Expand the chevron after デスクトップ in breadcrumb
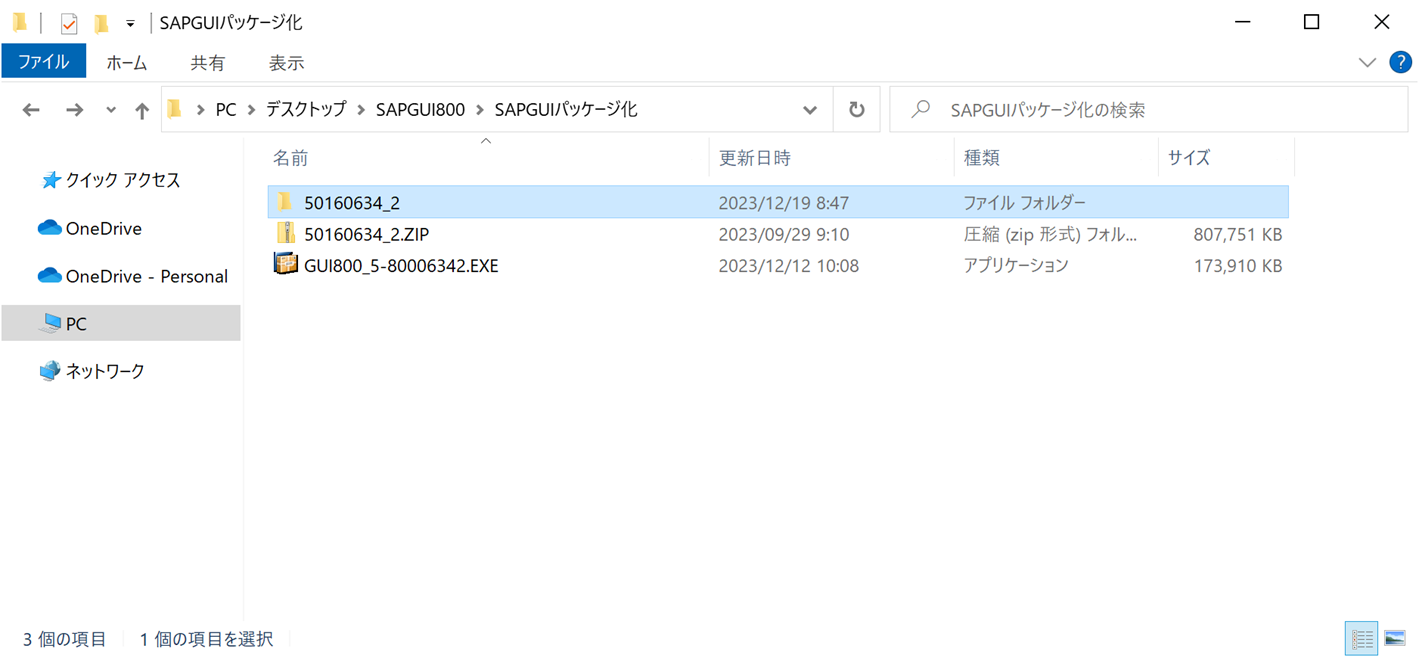The width and height of the screenshot is (1419, 657). point(362,110)
